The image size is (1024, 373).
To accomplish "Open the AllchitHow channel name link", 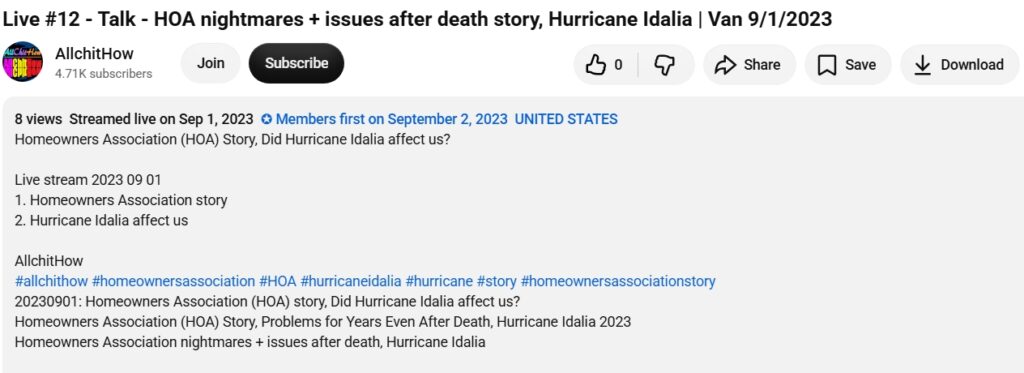I will tap(94, 54).
